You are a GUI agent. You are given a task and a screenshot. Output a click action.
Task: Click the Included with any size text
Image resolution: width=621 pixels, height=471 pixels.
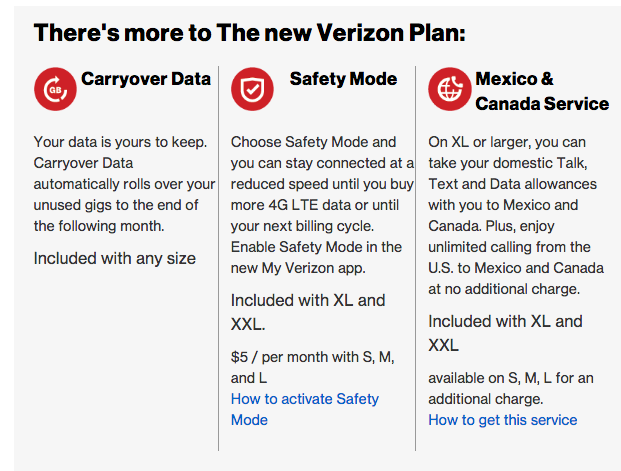114,259
